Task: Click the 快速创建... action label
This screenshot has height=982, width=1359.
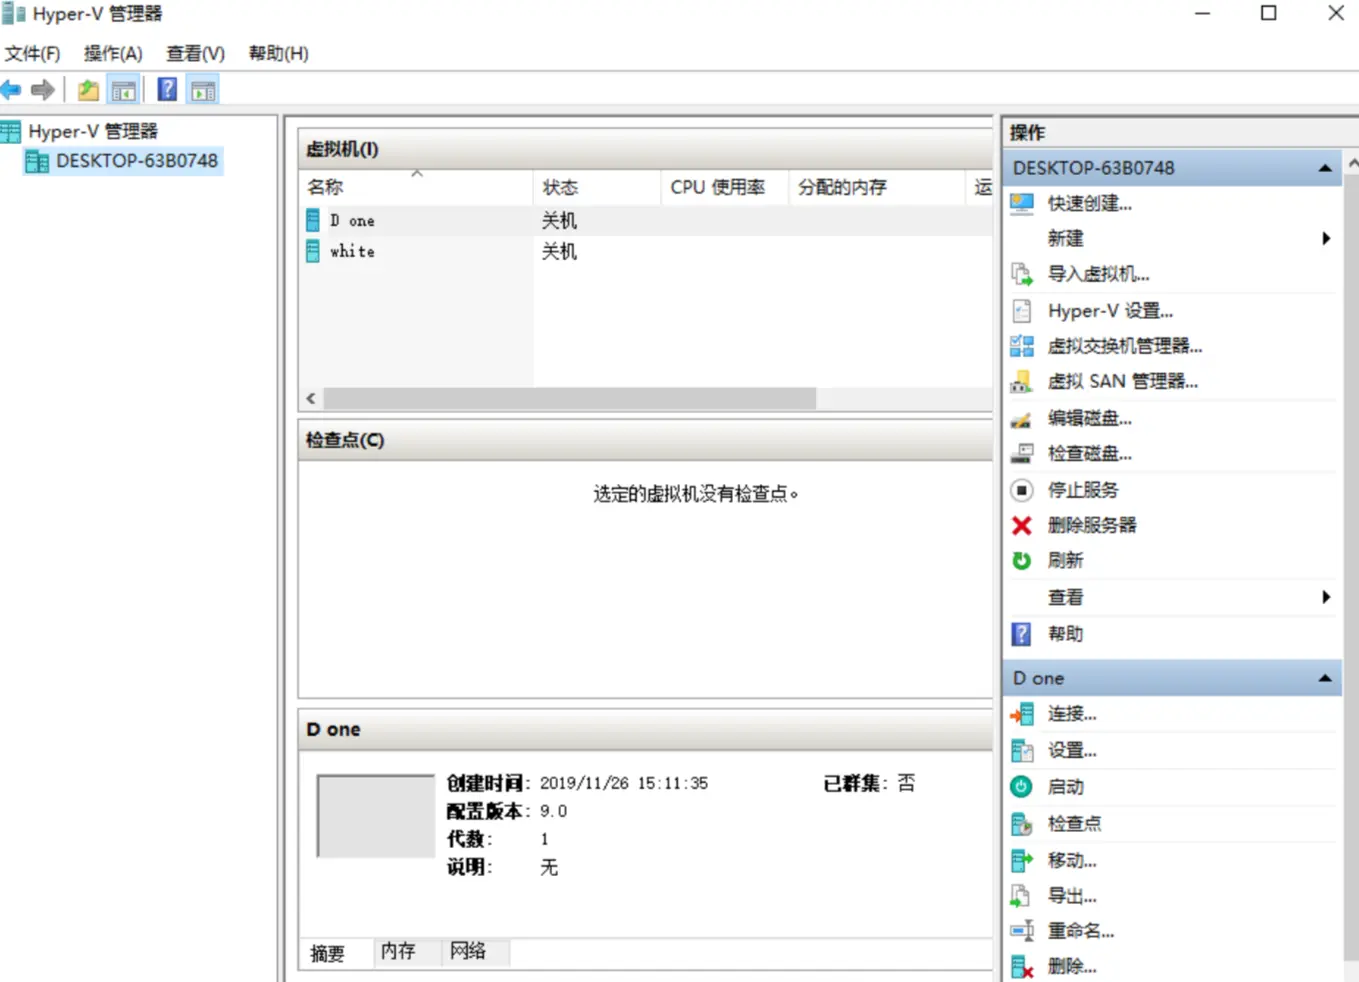Action: 1090,204
